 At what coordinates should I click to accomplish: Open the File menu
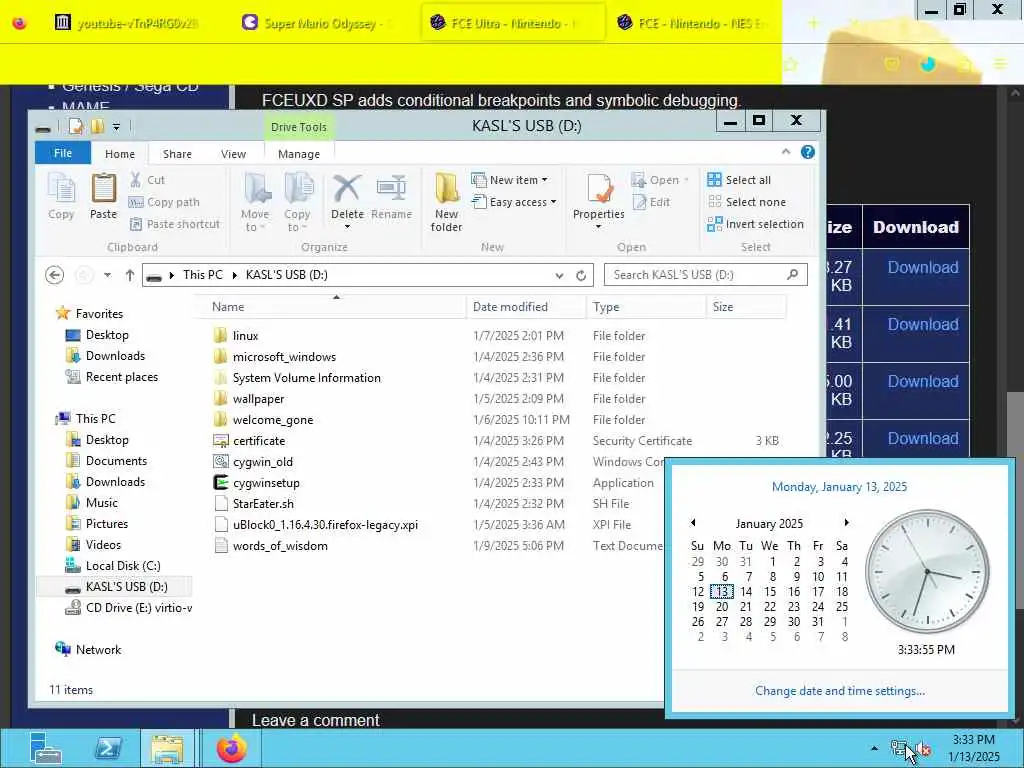point(63,153)
